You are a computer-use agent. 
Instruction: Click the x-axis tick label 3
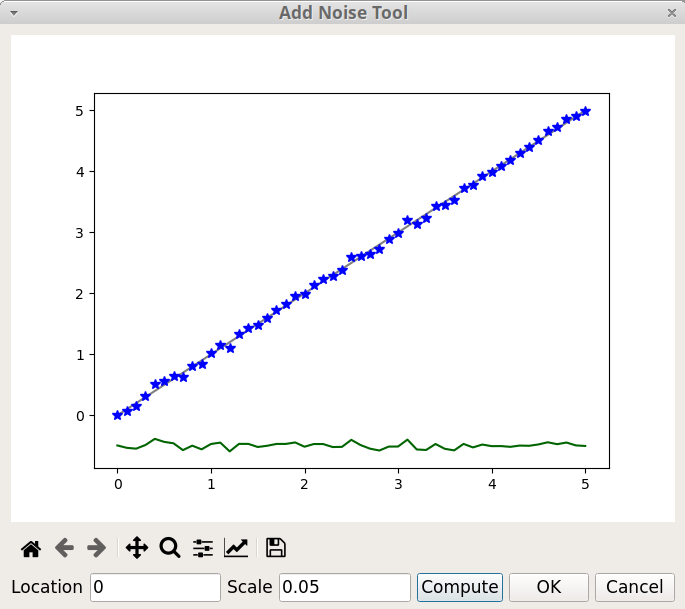398,484
